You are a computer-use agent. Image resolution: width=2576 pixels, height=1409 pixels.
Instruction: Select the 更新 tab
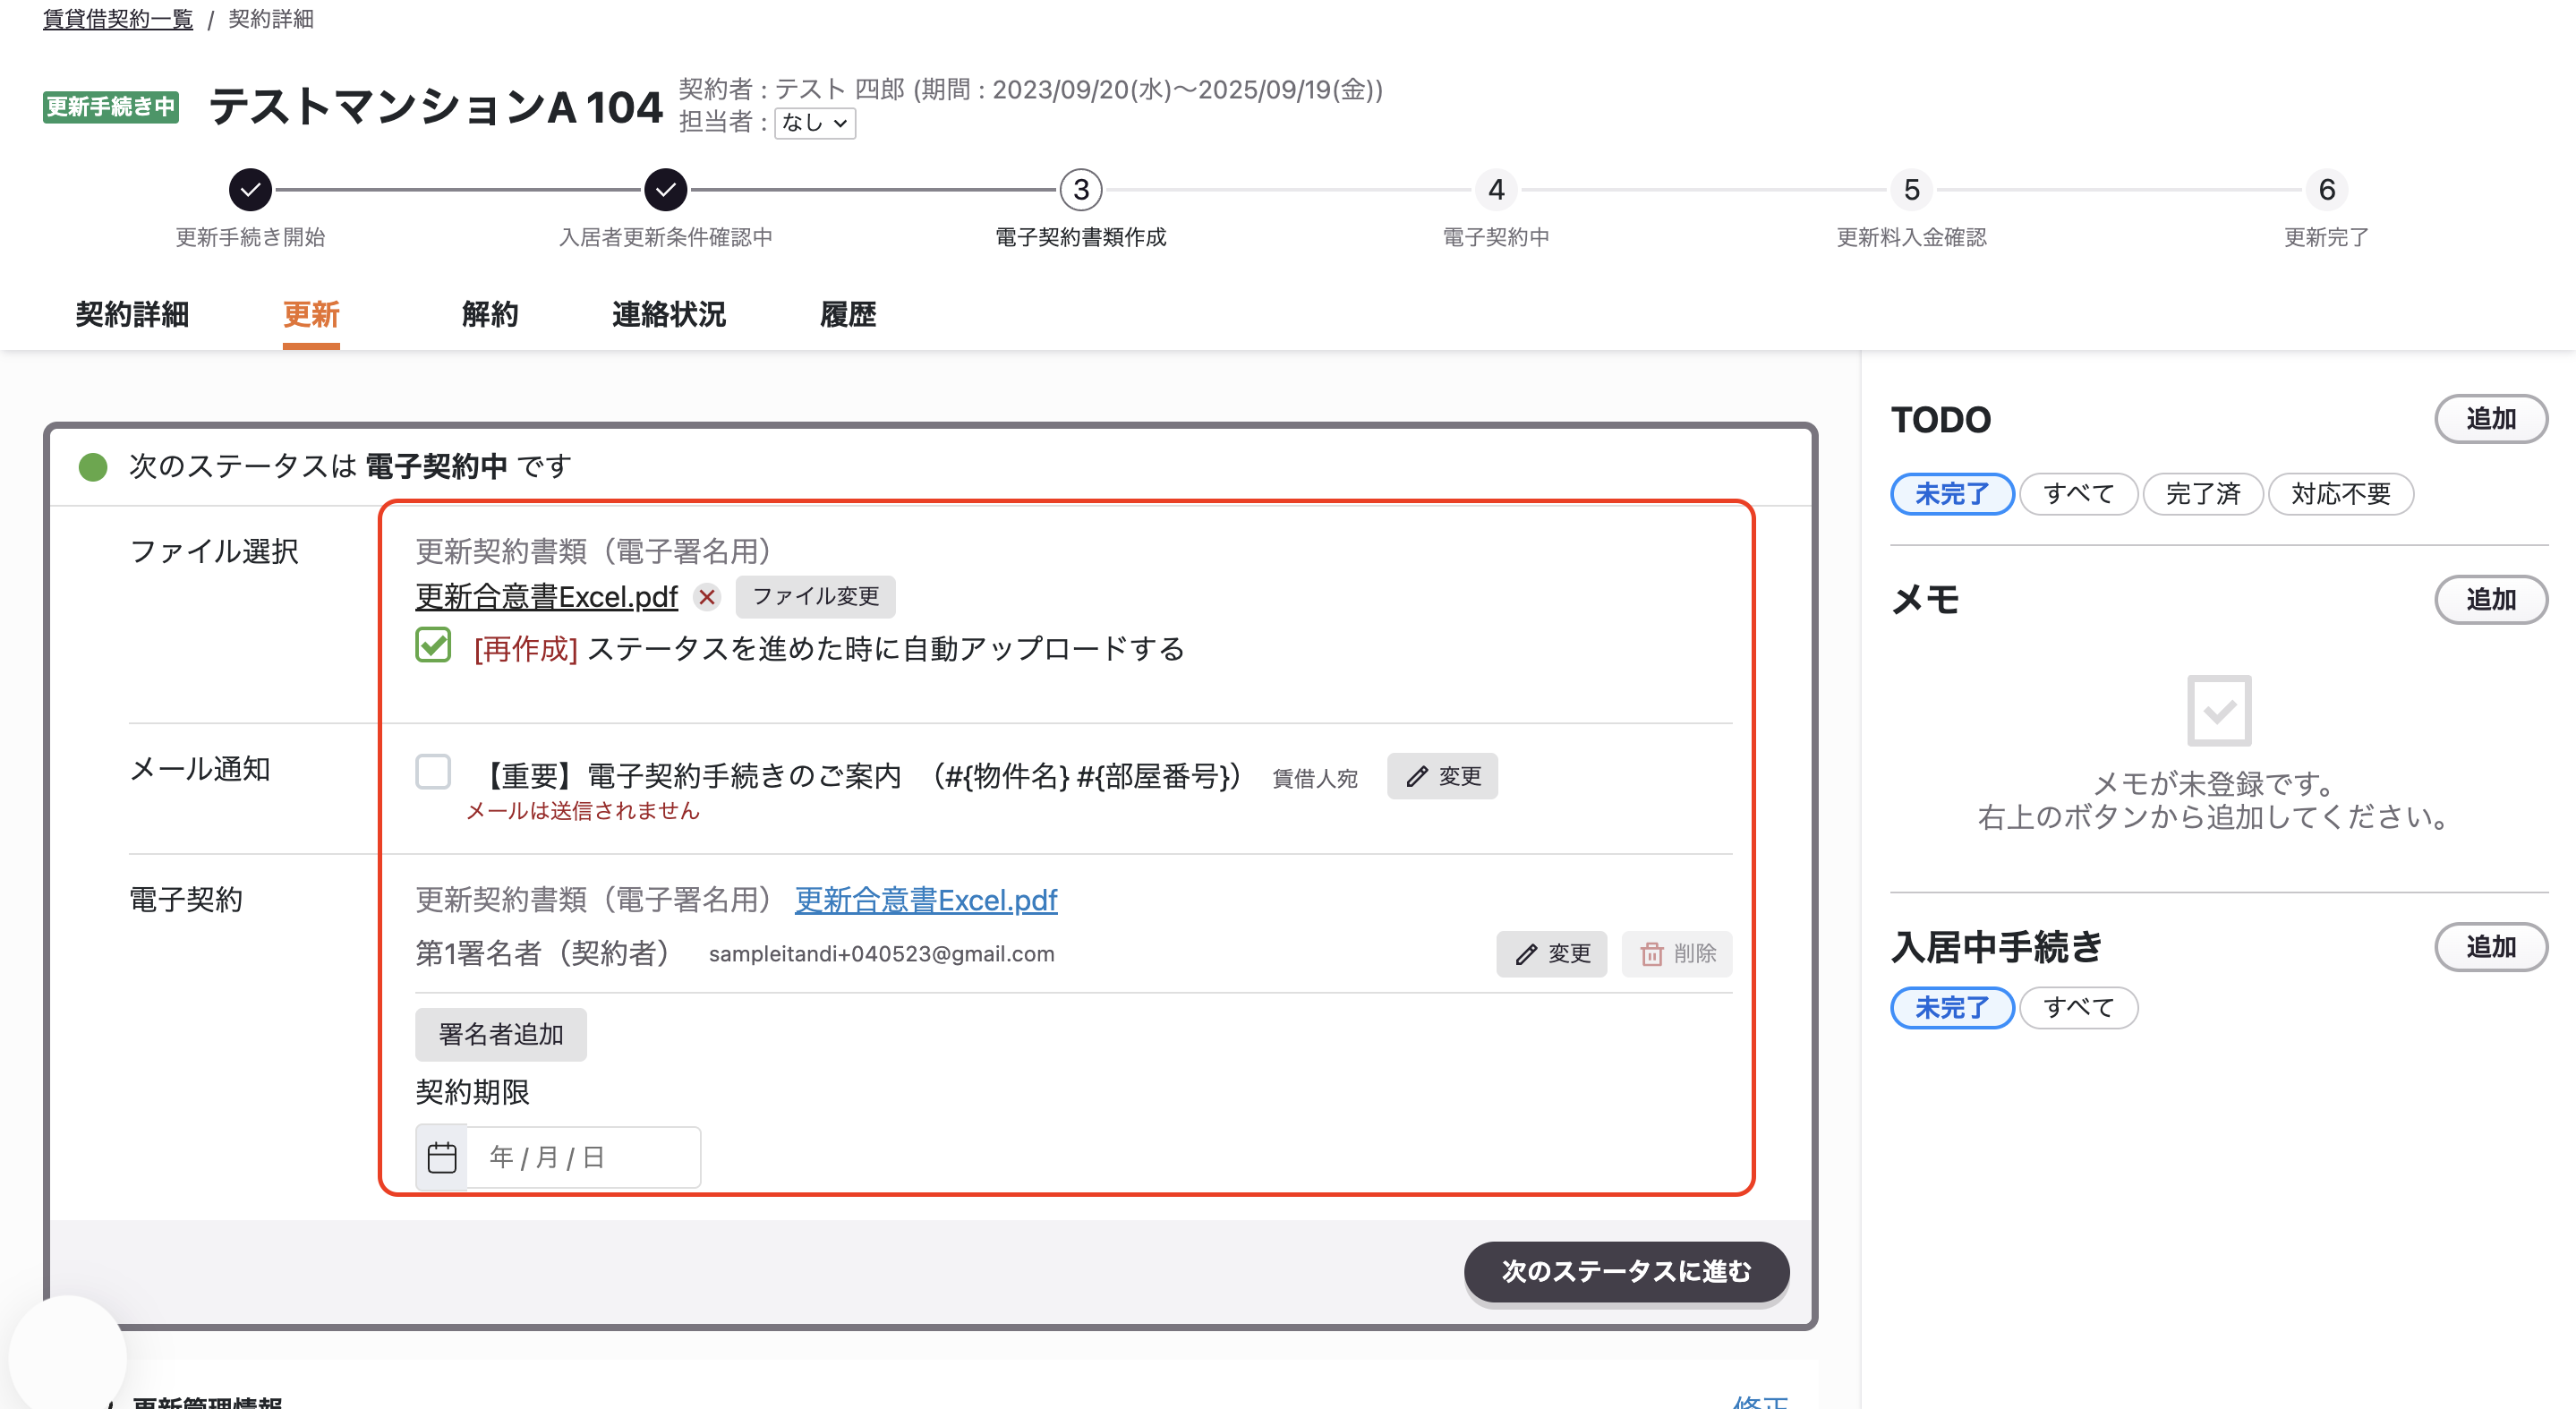point(311,314)
